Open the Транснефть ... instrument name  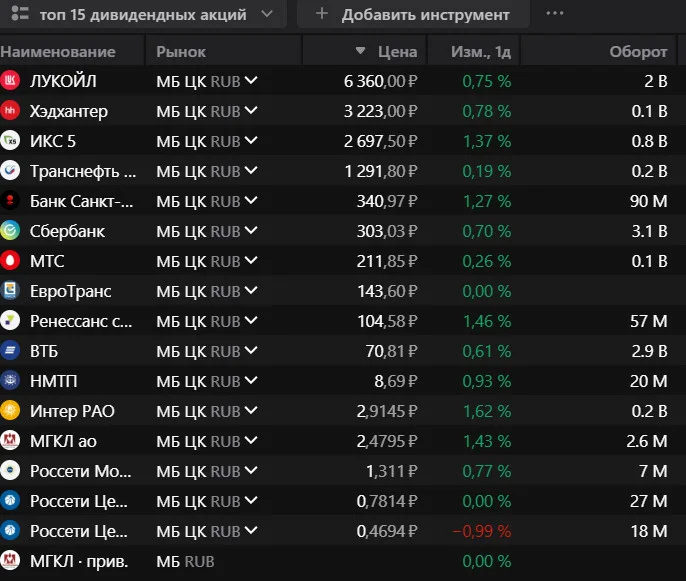pyautogui.click(x=83, y=171)
